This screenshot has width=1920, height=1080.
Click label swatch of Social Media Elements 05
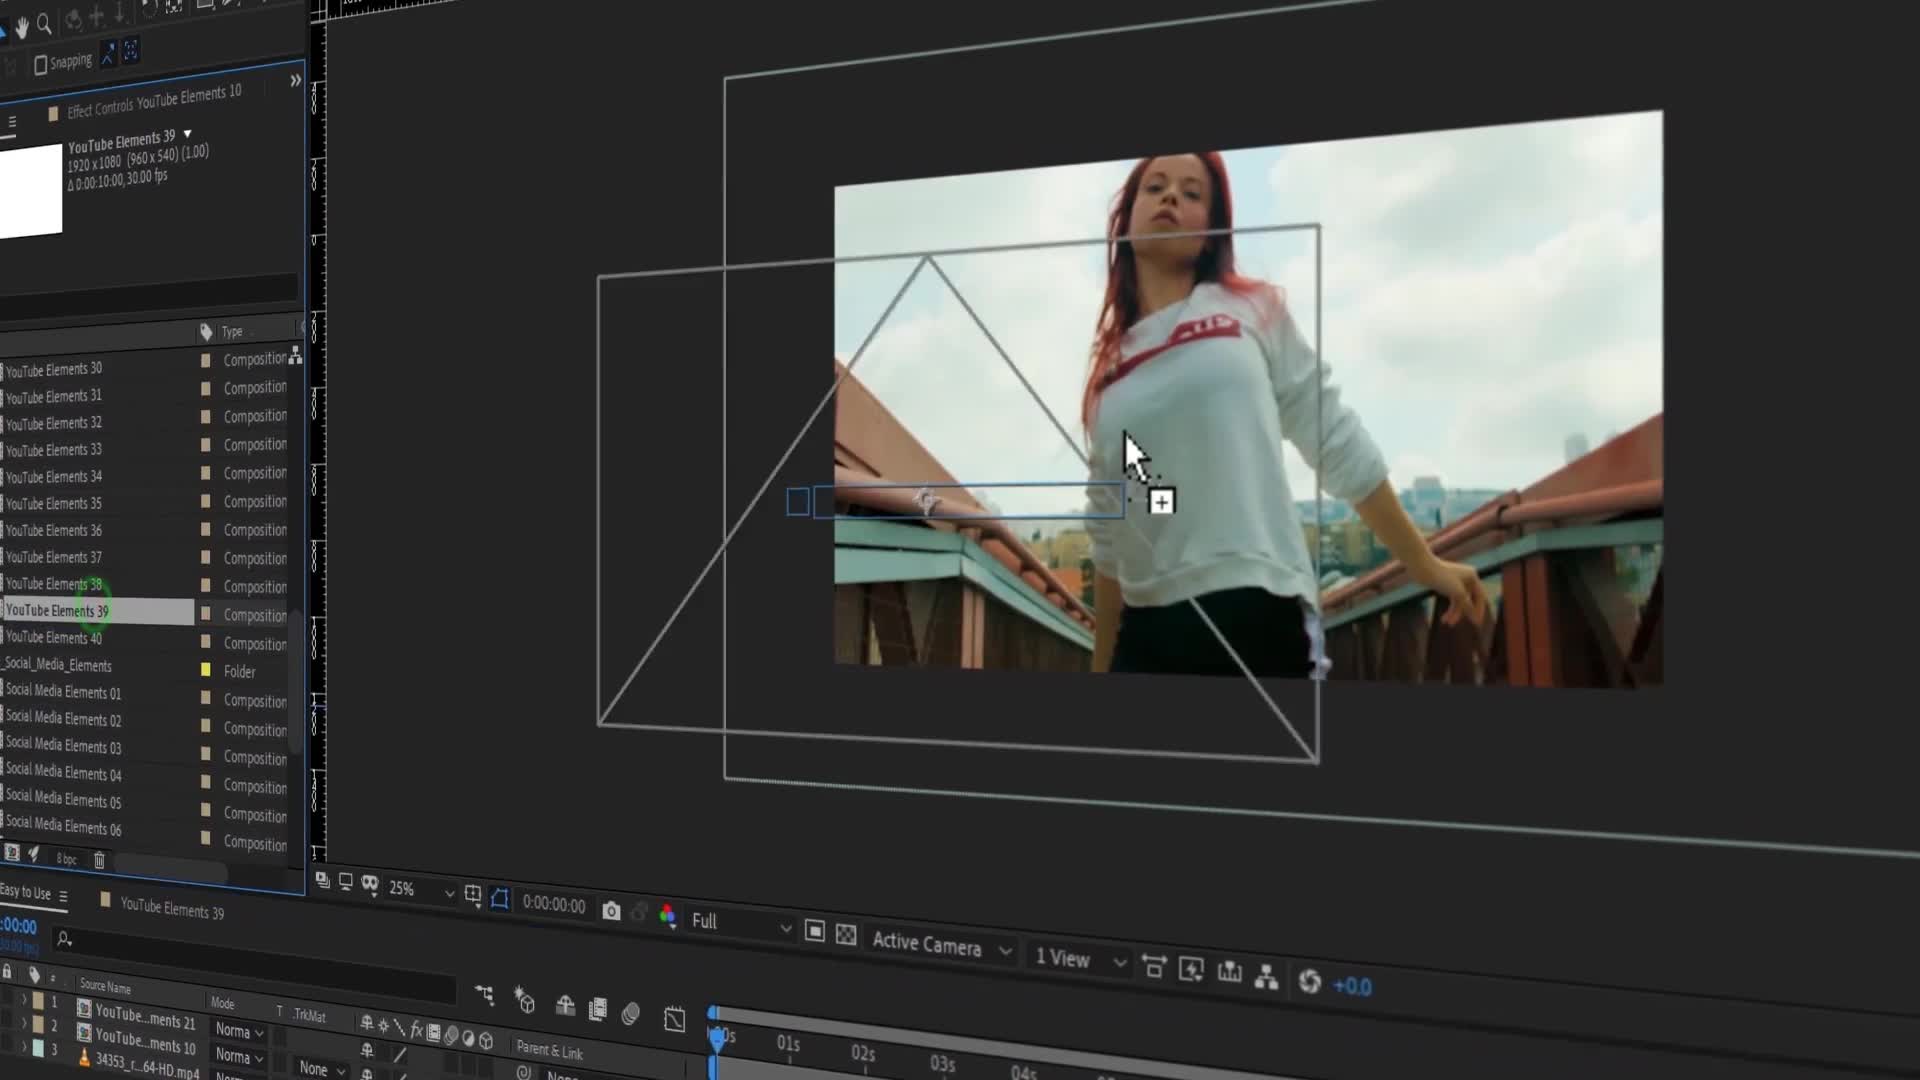click(x=206, y=810)
